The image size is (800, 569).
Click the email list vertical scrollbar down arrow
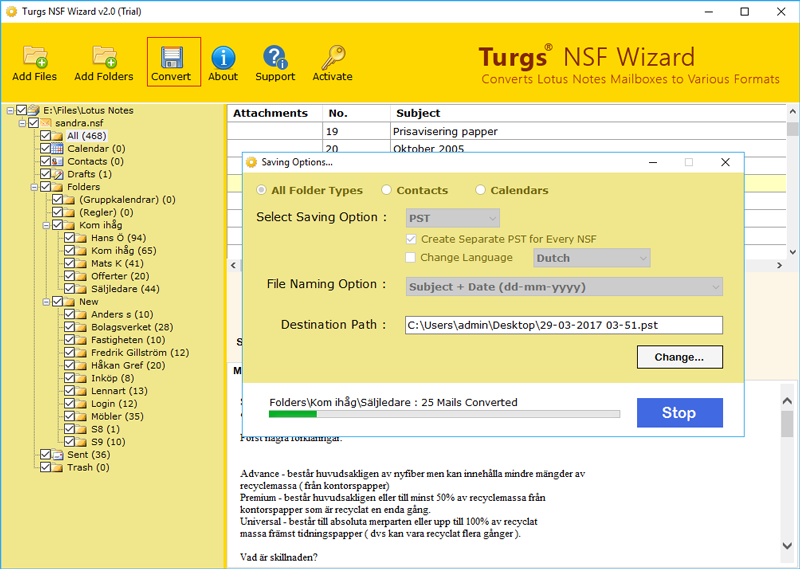792,252
